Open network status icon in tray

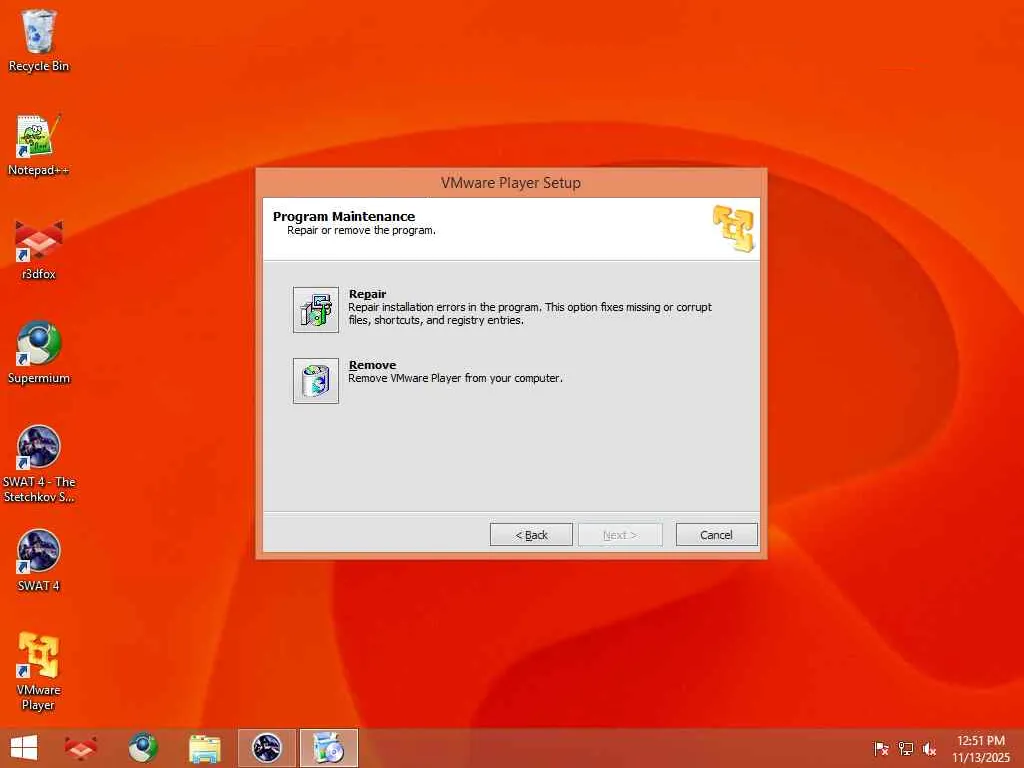906,748
